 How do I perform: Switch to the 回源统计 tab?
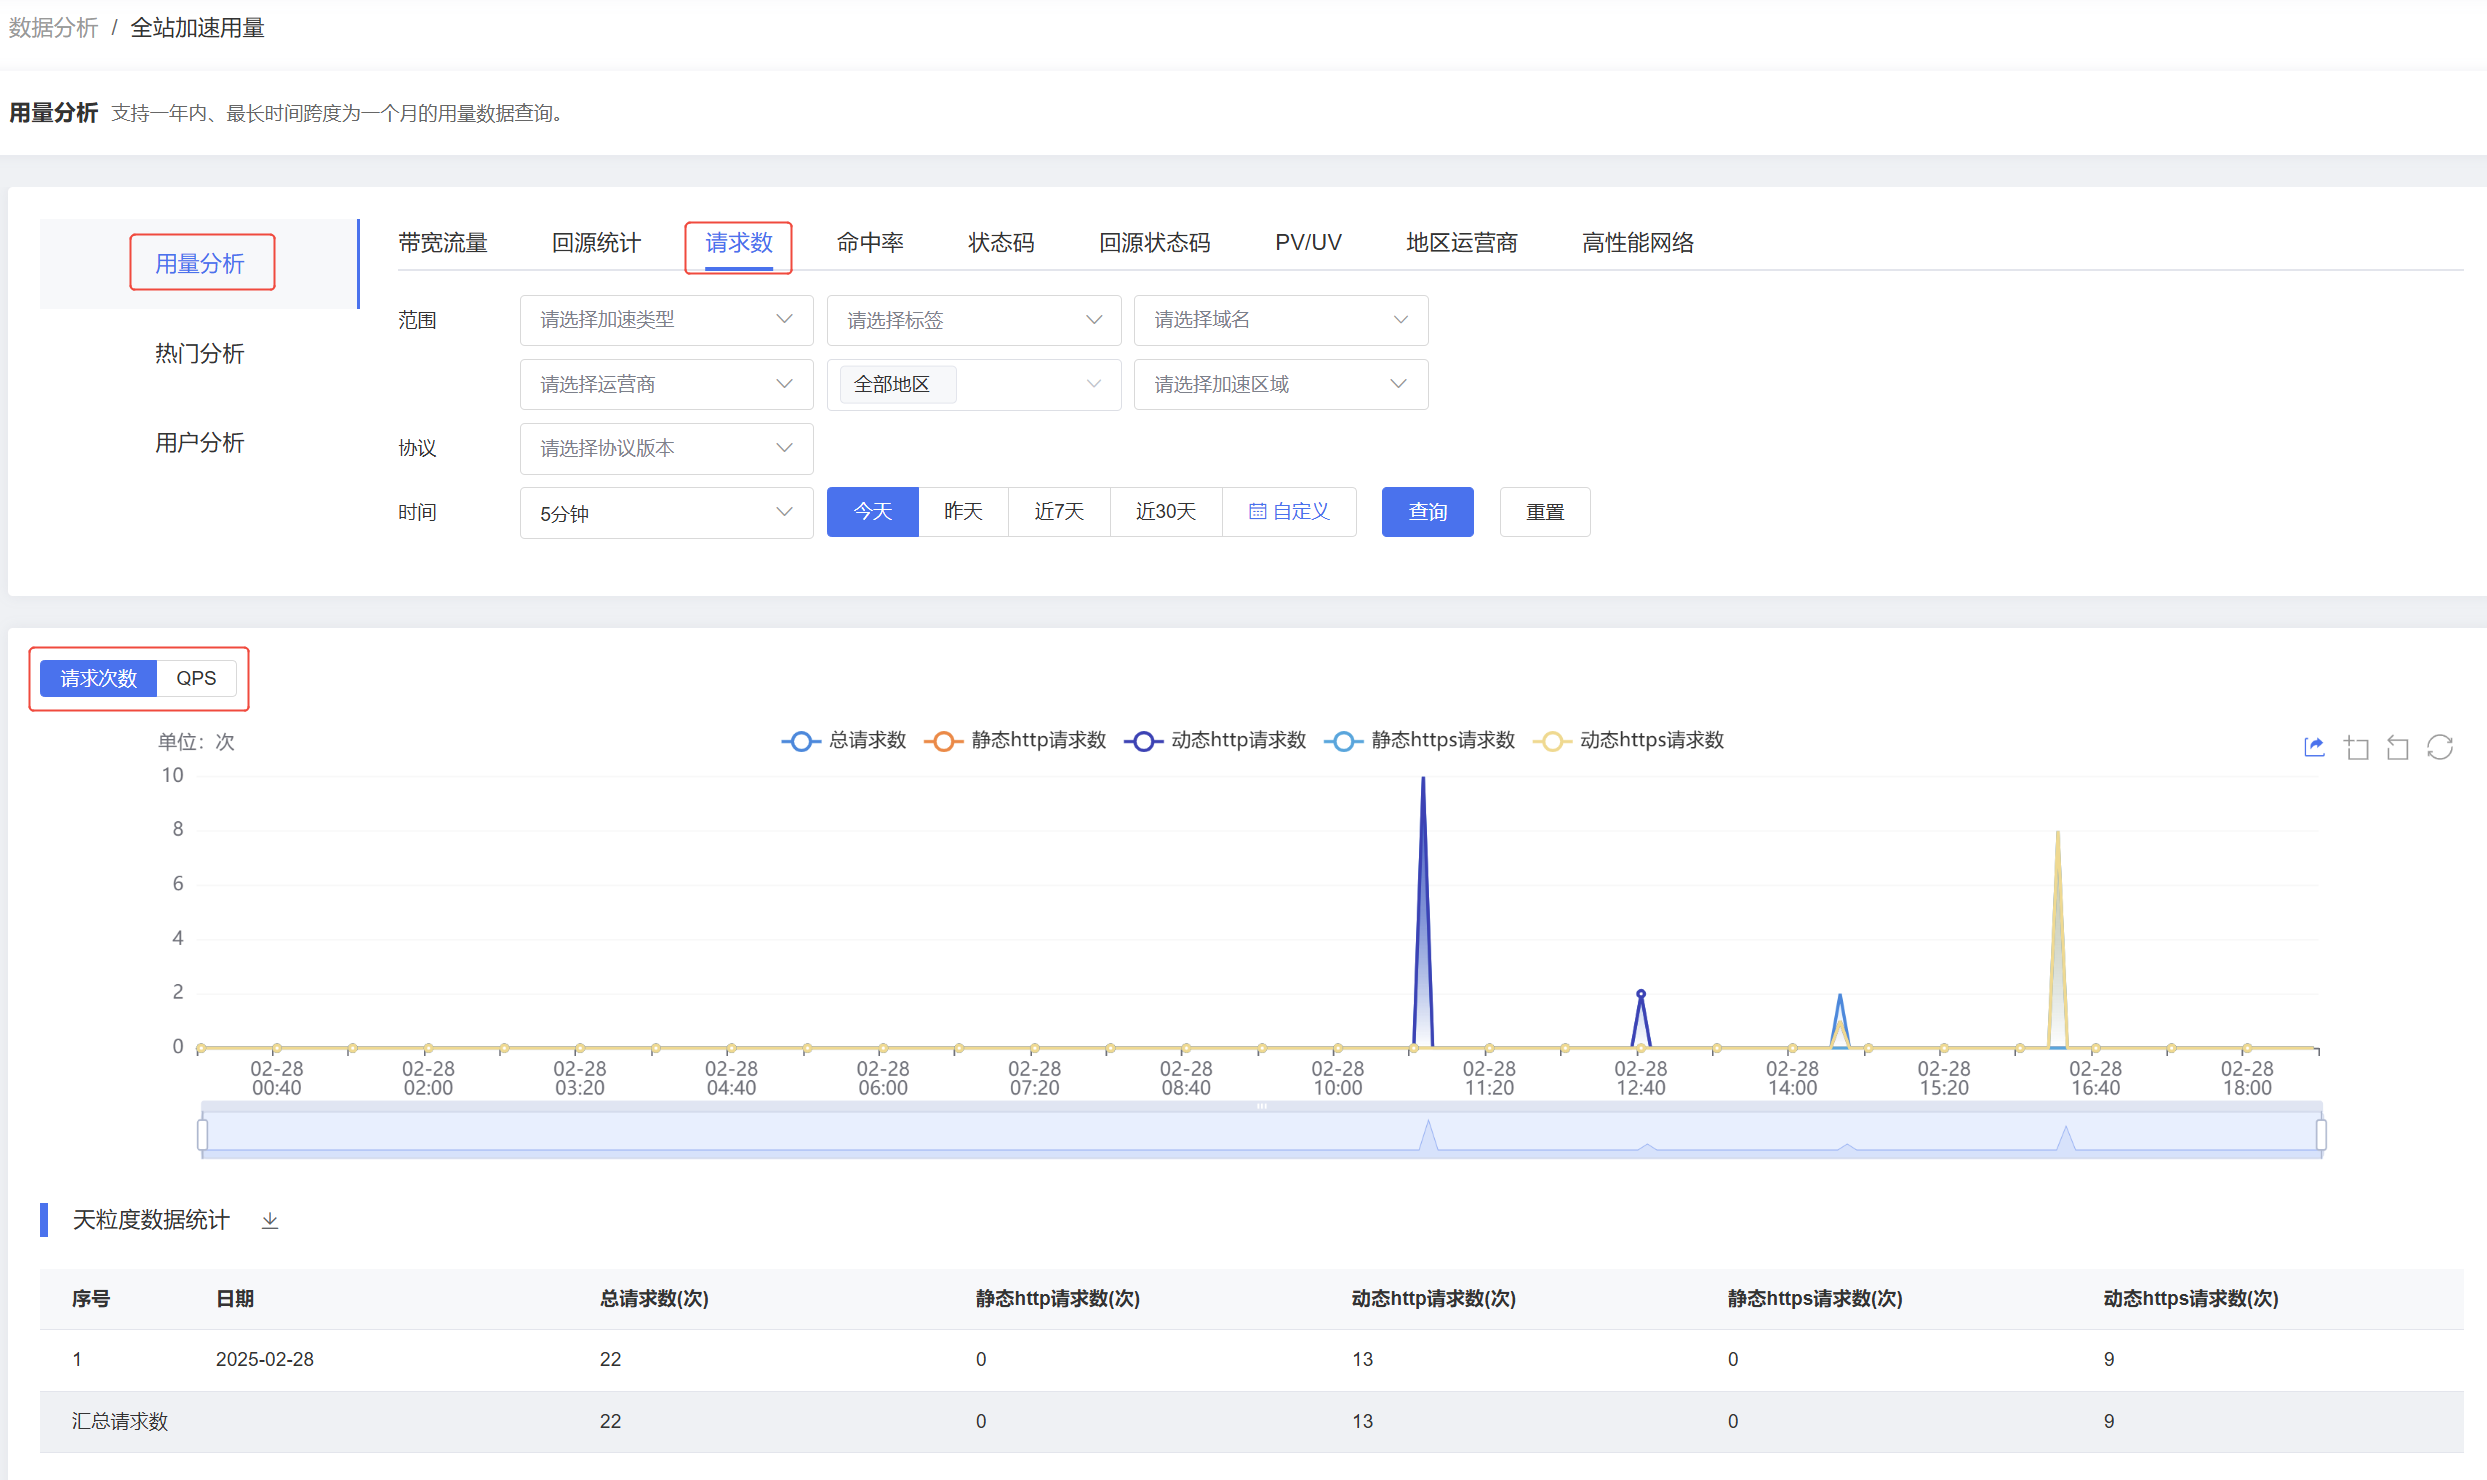(596, 243)
